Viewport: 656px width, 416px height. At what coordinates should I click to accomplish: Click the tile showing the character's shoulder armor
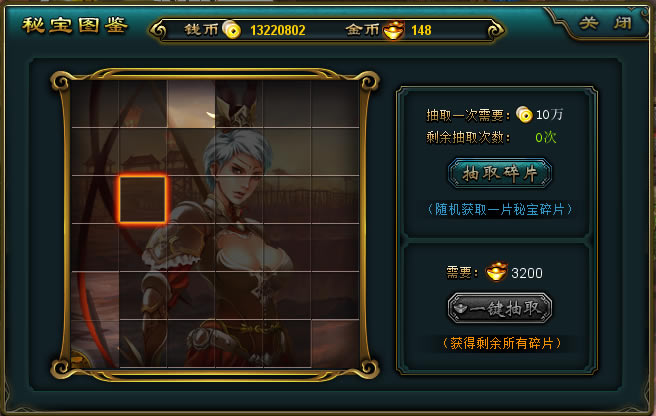(x=191, y=247)
